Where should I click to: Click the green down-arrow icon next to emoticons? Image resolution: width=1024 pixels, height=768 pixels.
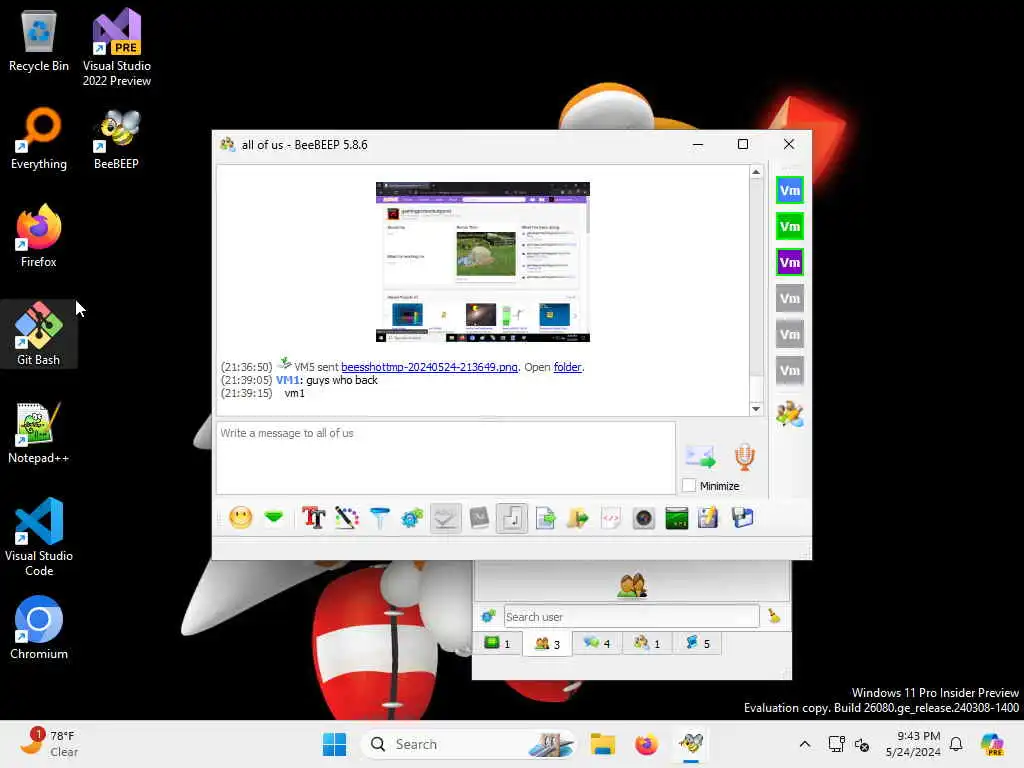274,518
